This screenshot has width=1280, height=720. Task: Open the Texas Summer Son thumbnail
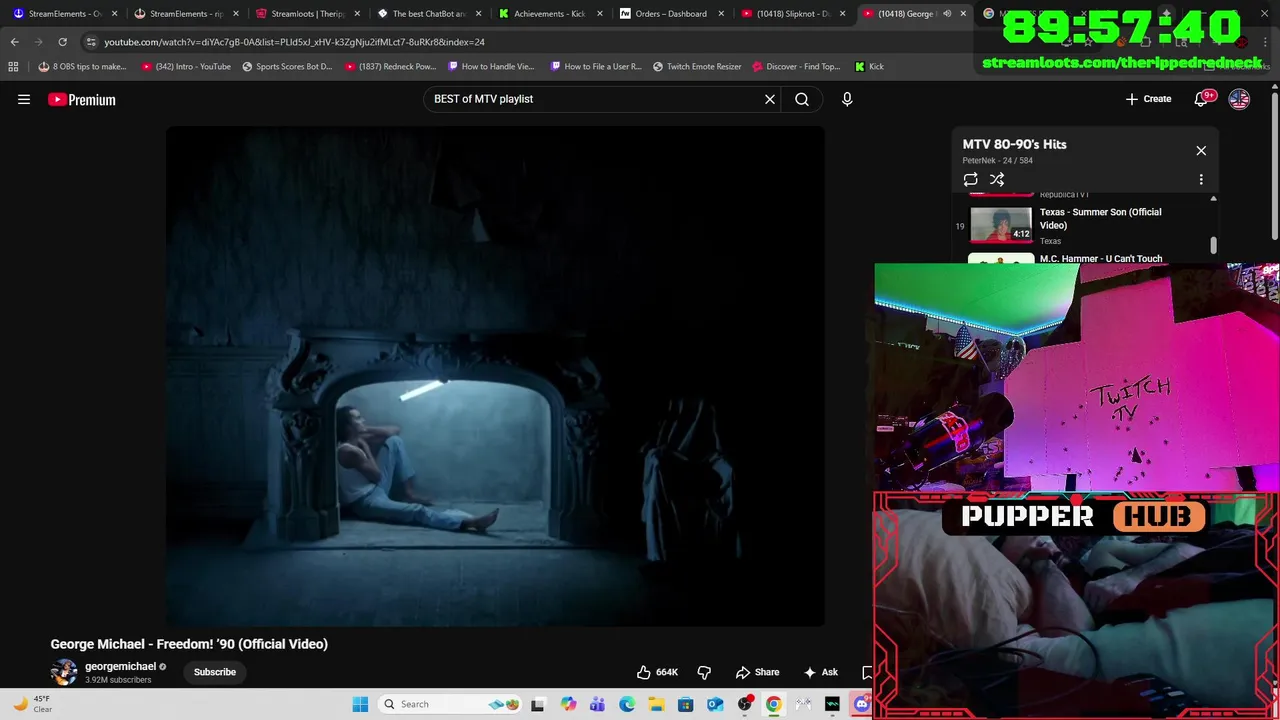coord(1001,225)
